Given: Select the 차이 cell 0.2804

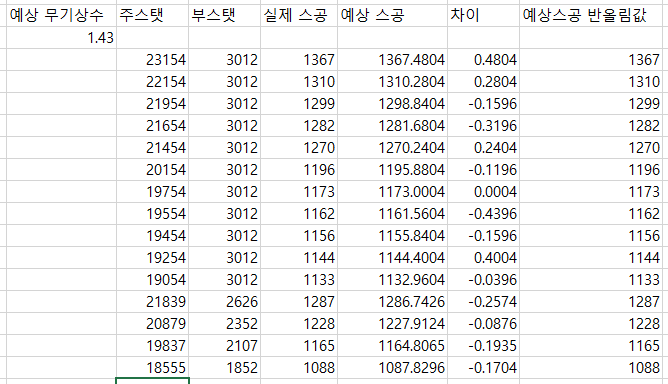Looking at the screenshot, I should pyautogui.click(x=484, y=82).
